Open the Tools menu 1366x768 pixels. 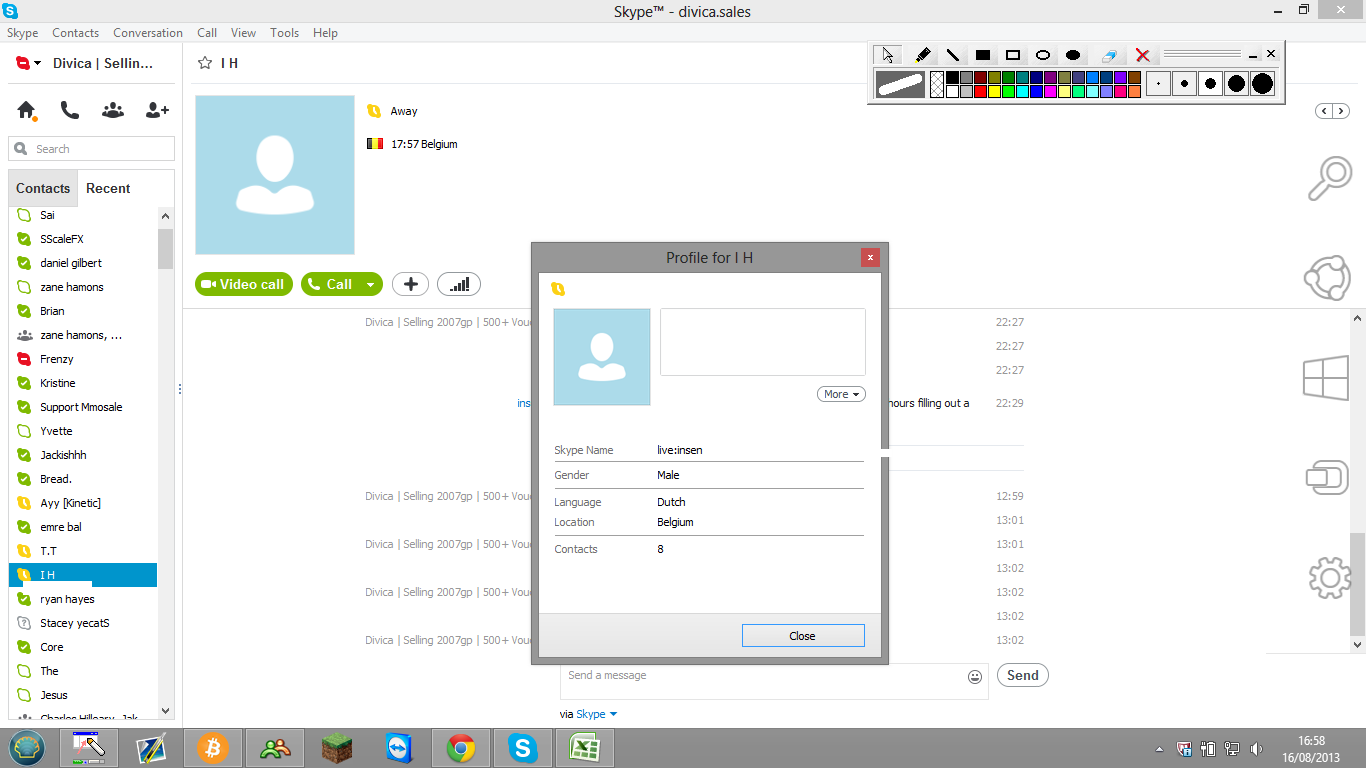click(285, 33)
